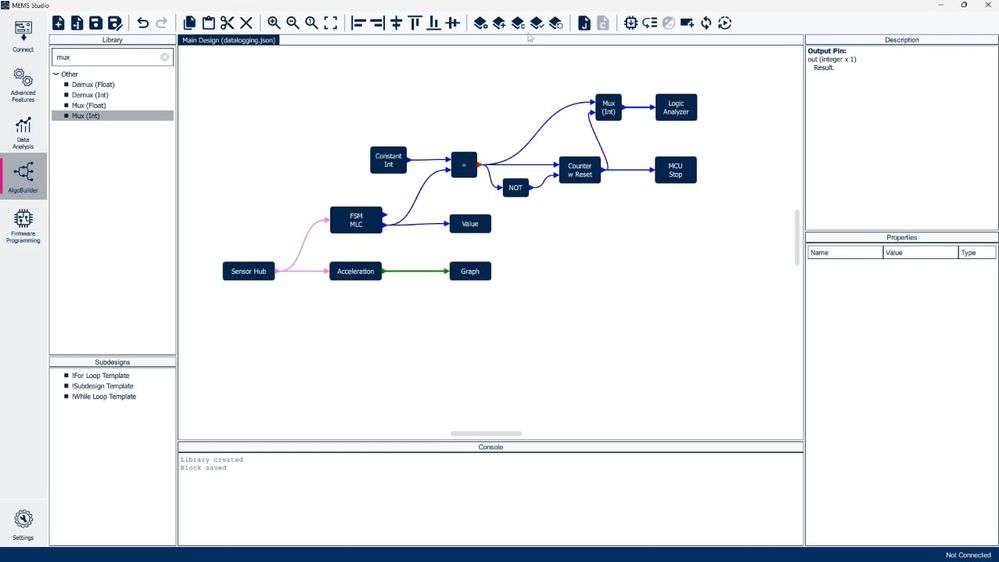999x562 pixels.
Task: Select the Value block
Action: point(470,224)
